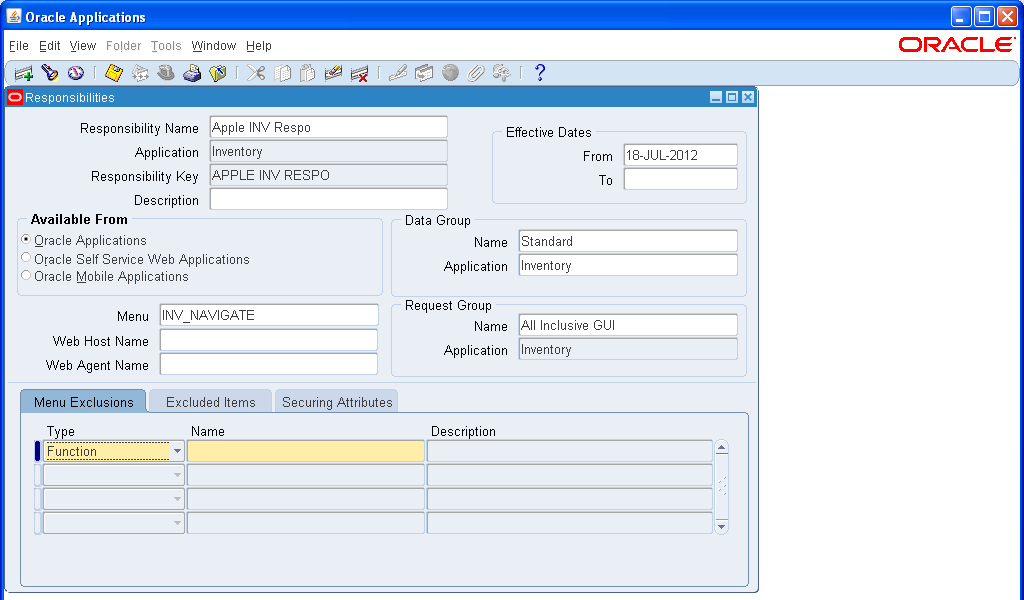This screenshot has width=1024, height=600.
Task: Click the Delete Record red X icon
Action: pyautogui.click(x=359, y=72)
